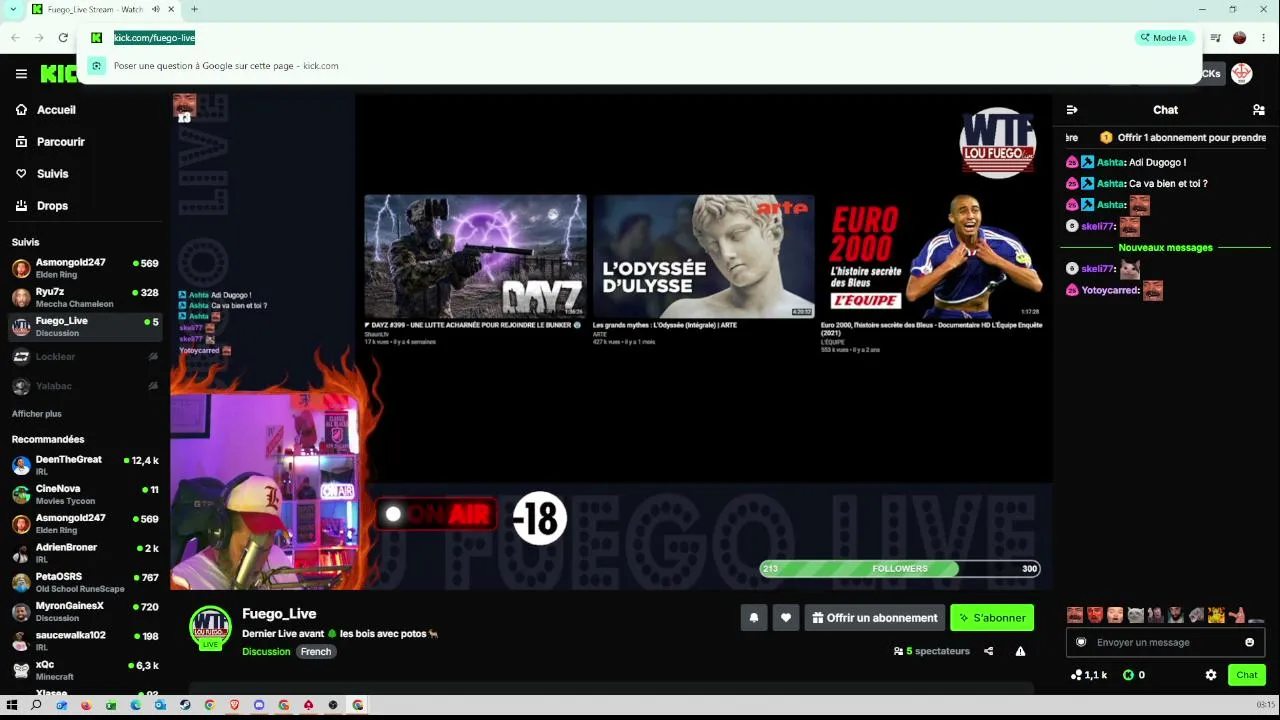Open offline channel Yalabac

pyautogui.click(x=85, y=386)
